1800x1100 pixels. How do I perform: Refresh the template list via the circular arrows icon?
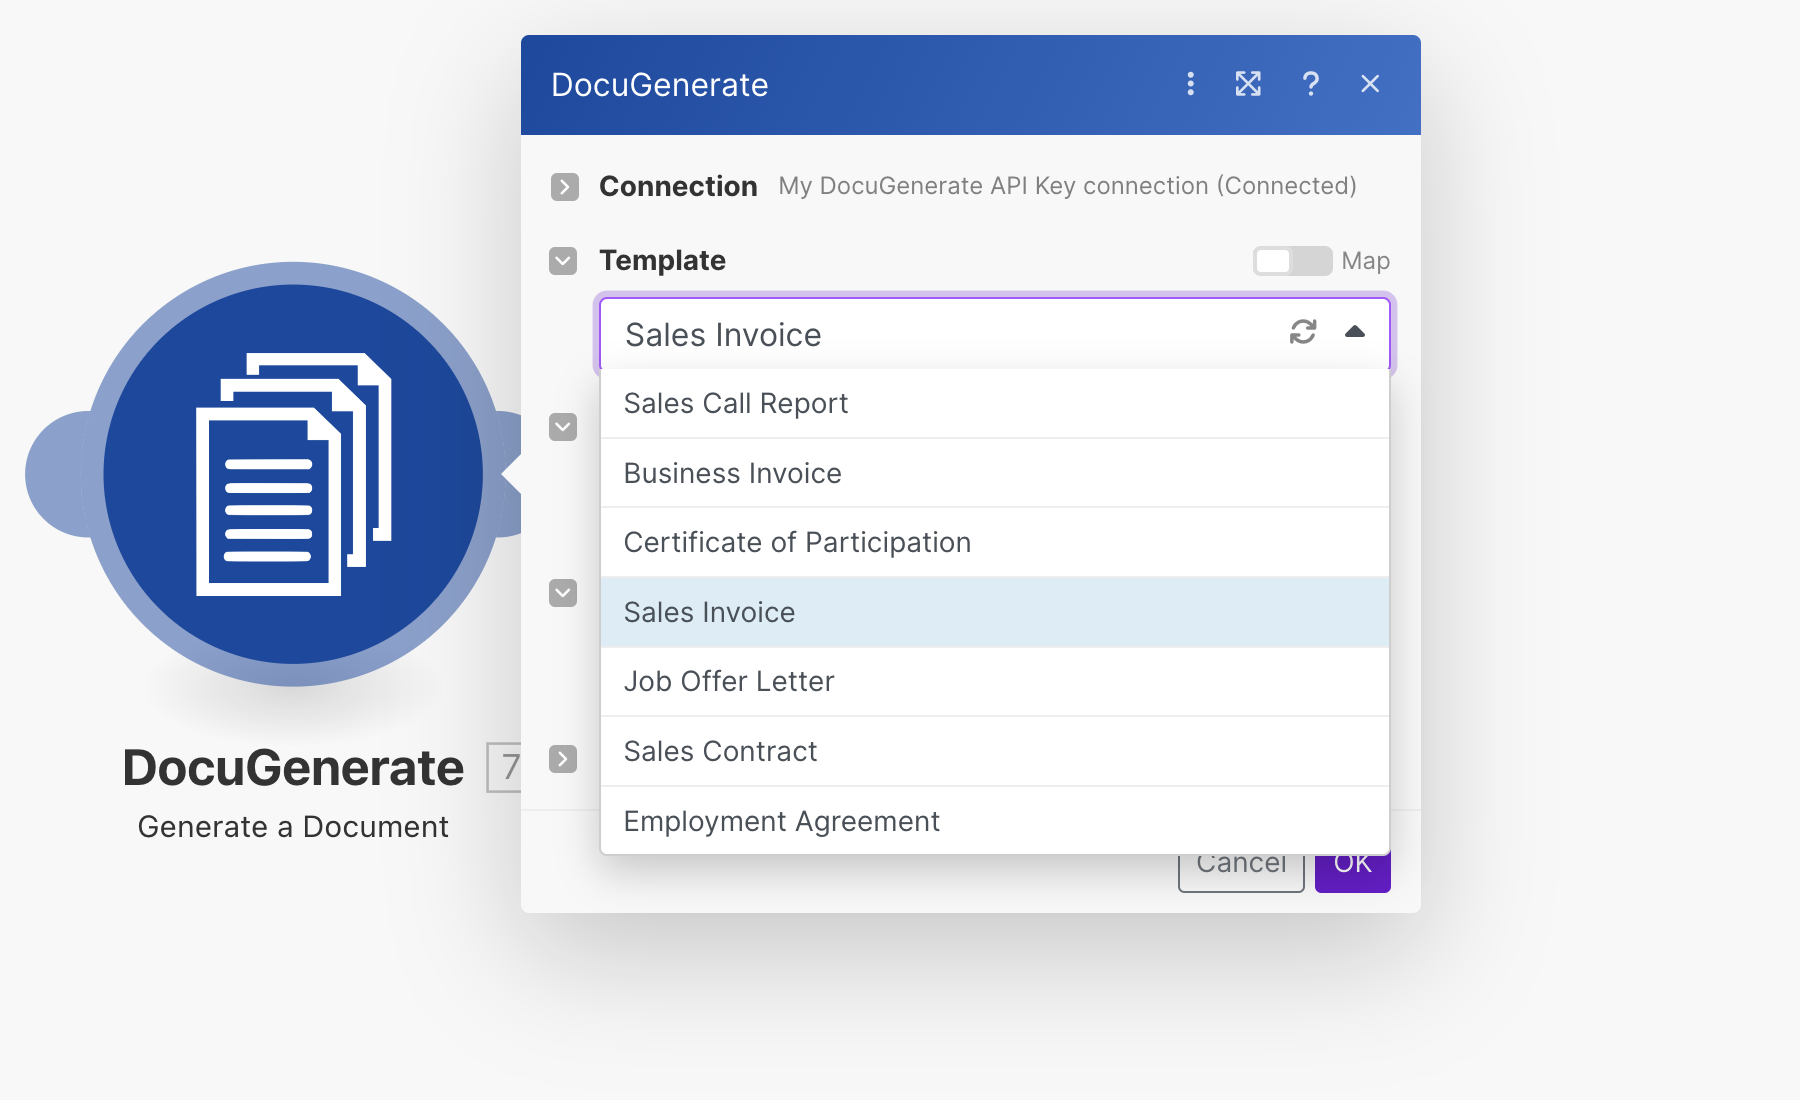coord(1303,332)
